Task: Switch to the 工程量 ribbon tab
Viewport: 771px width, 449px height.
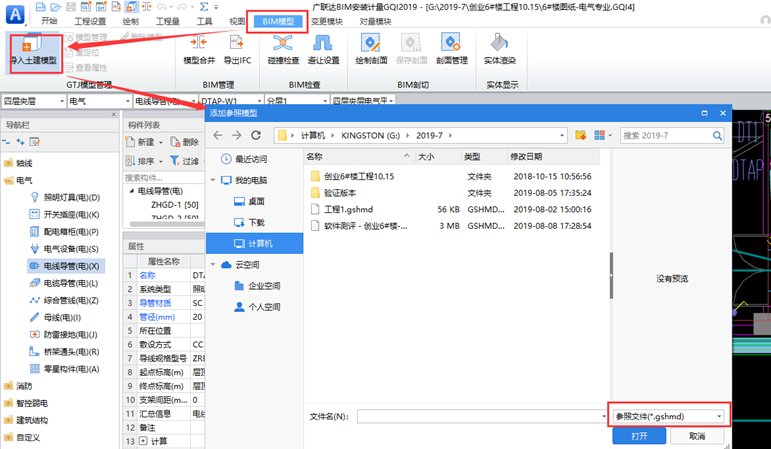Action: [x=169, y=21]
